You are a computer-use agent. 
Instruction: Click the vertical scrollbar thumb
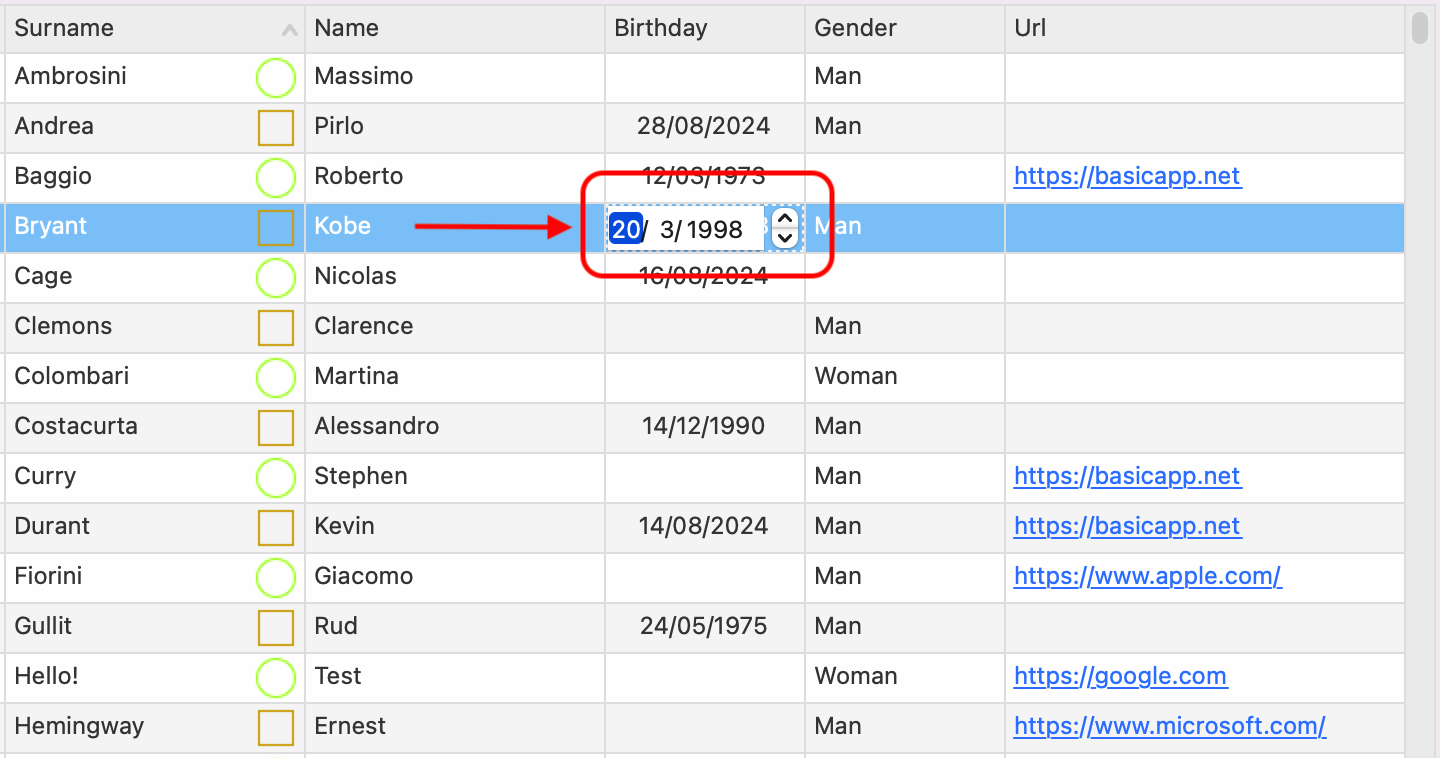pyautogui.click(x=1420, y=26)
